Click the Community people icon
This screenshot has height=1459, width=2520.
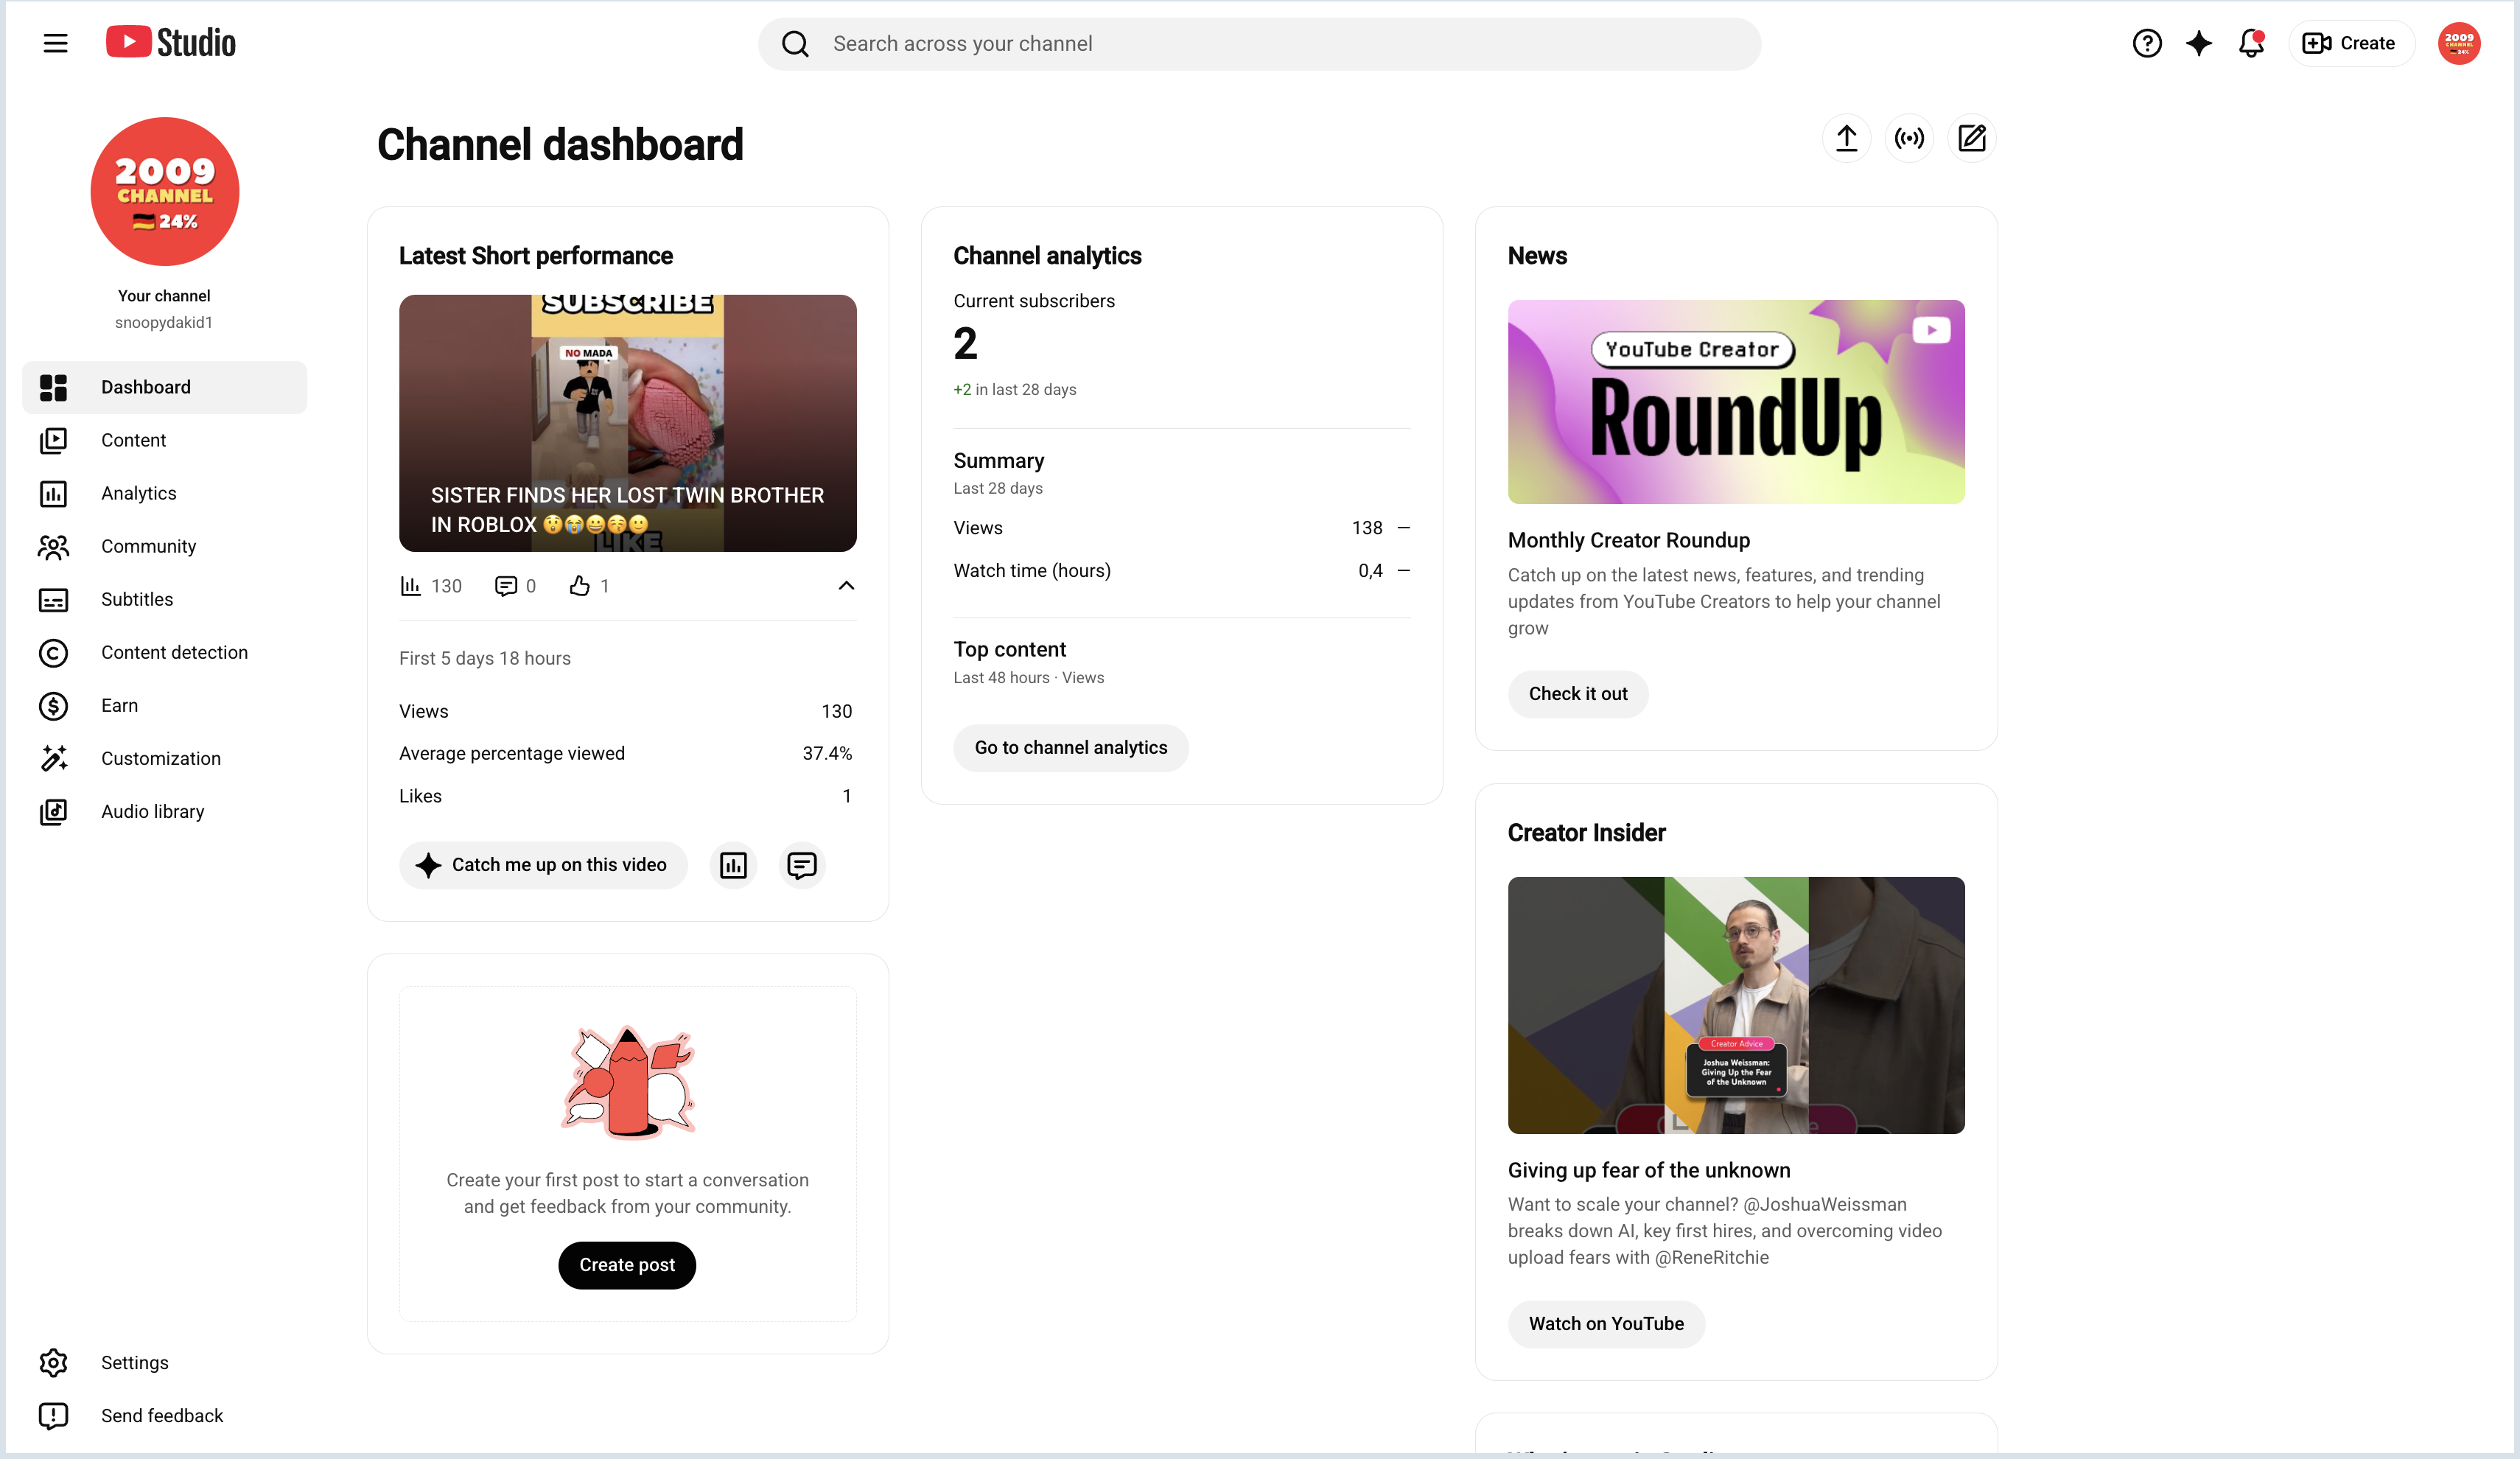coord(53,546)
